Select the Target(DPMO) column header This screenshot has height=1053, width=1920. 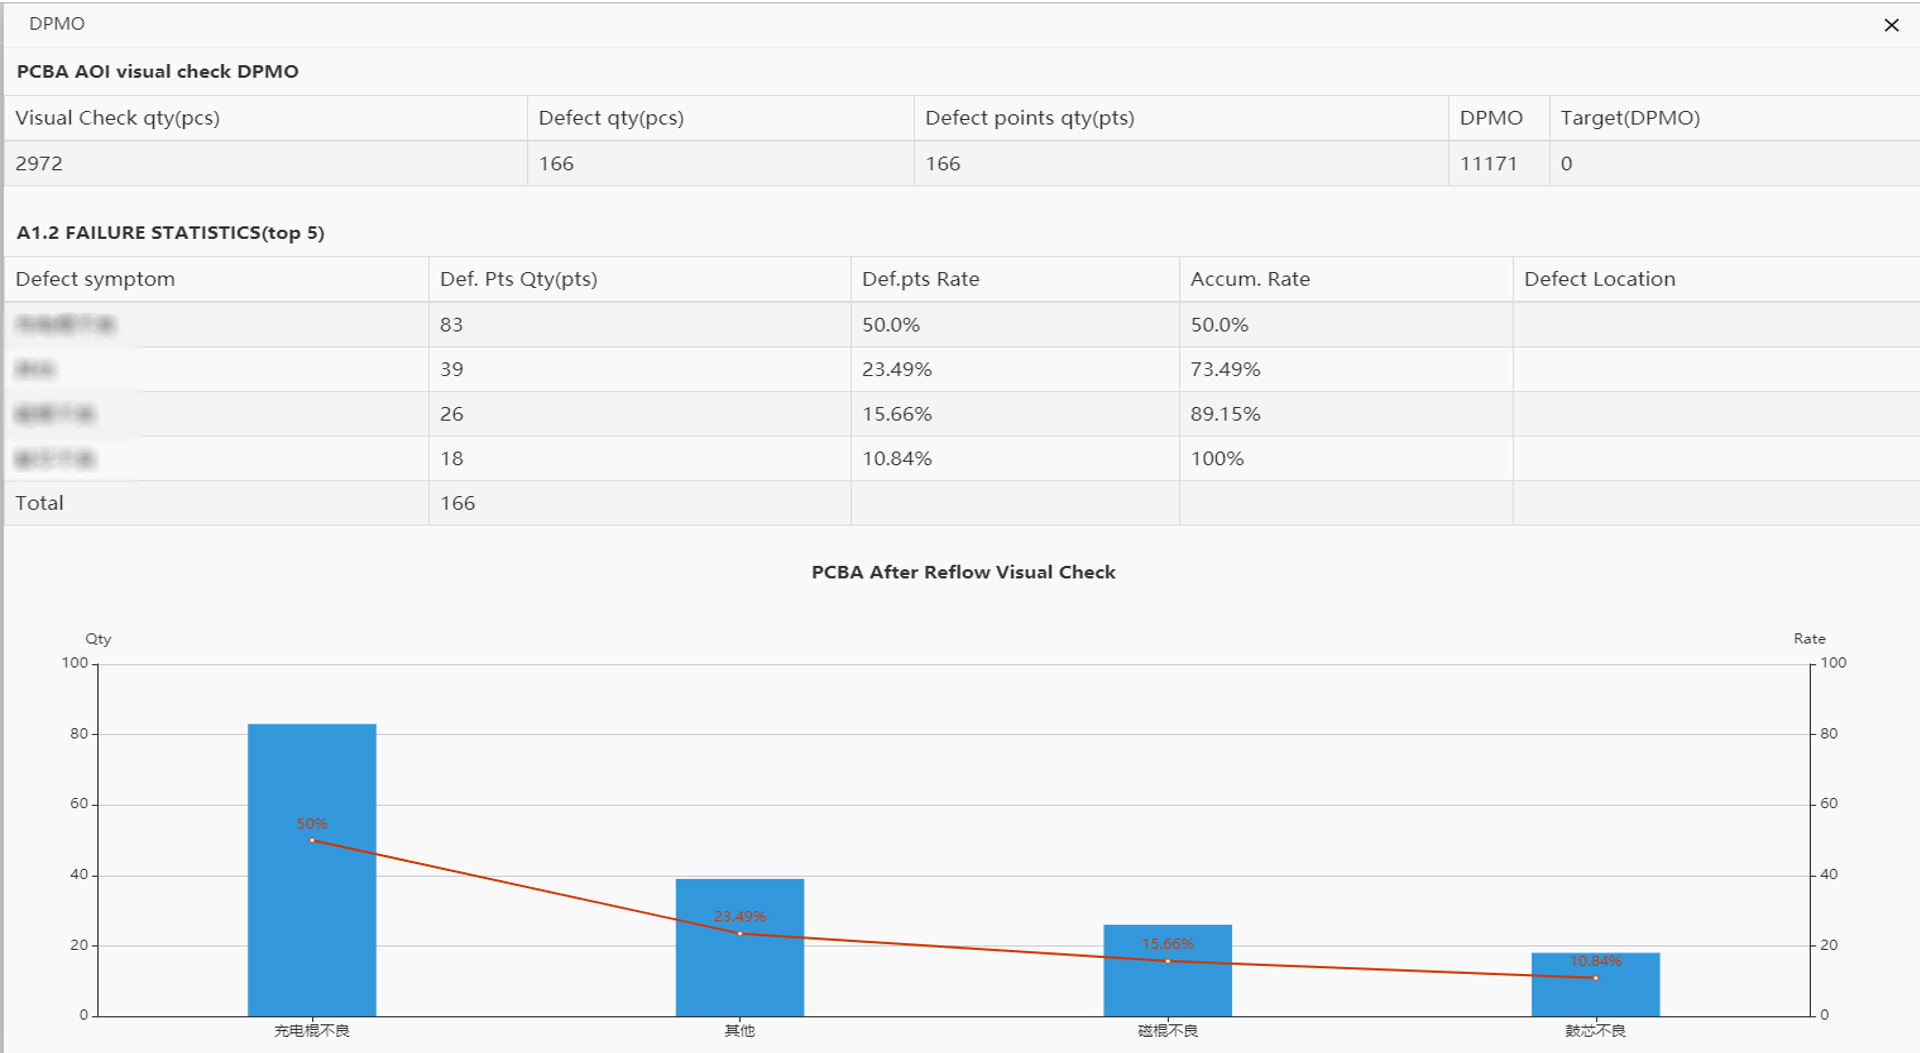pyautogui.click(x=1630, y=118)
